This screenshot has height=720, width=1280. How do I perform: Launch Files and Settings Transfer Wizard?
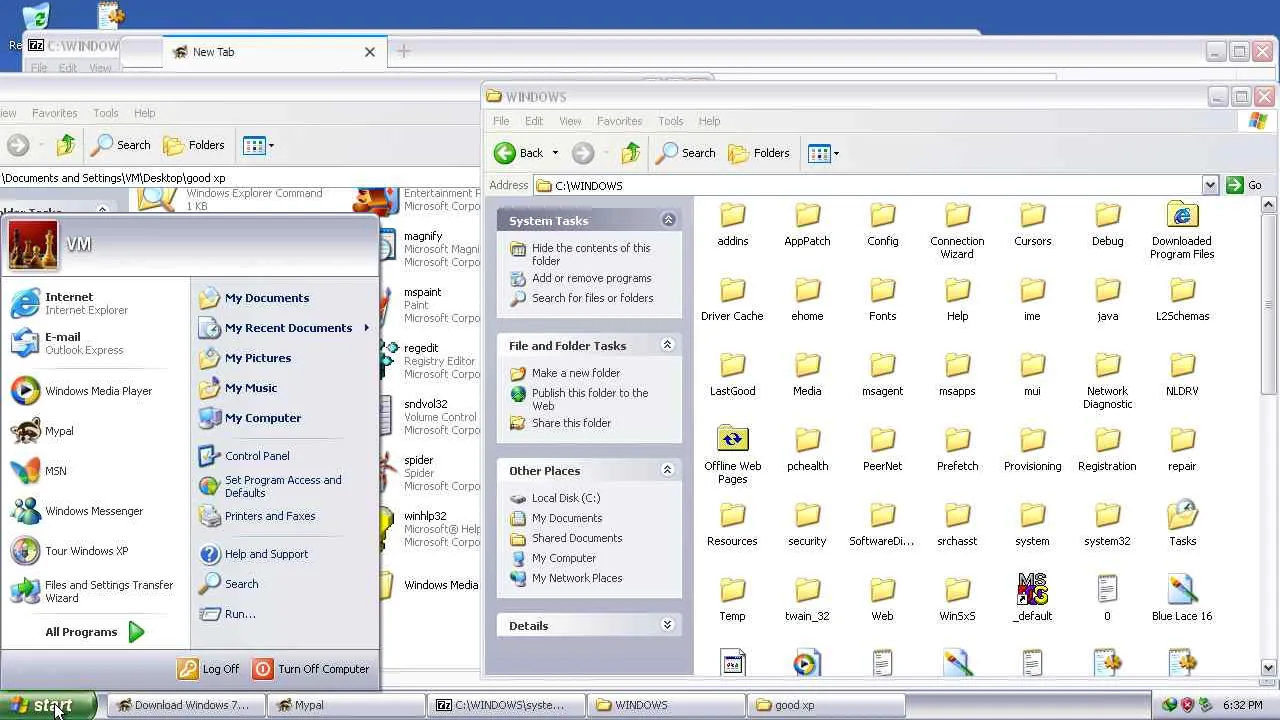(x=92, y=591)
